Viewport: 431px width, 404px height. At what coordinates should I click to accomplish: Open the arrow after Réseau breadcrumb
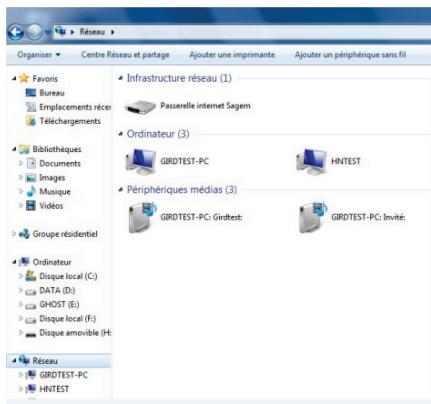(x=112, y=32)
